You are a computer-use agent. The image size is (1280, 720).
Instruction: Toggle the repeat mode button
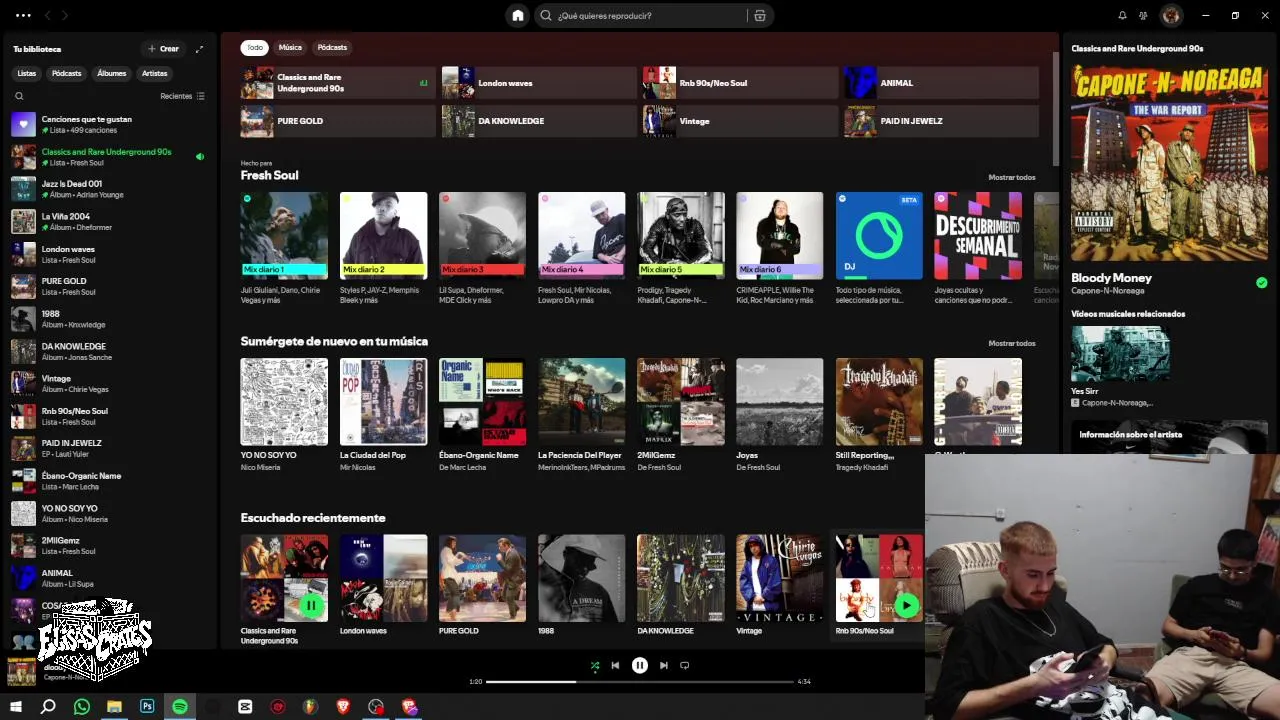coord(684,665)
